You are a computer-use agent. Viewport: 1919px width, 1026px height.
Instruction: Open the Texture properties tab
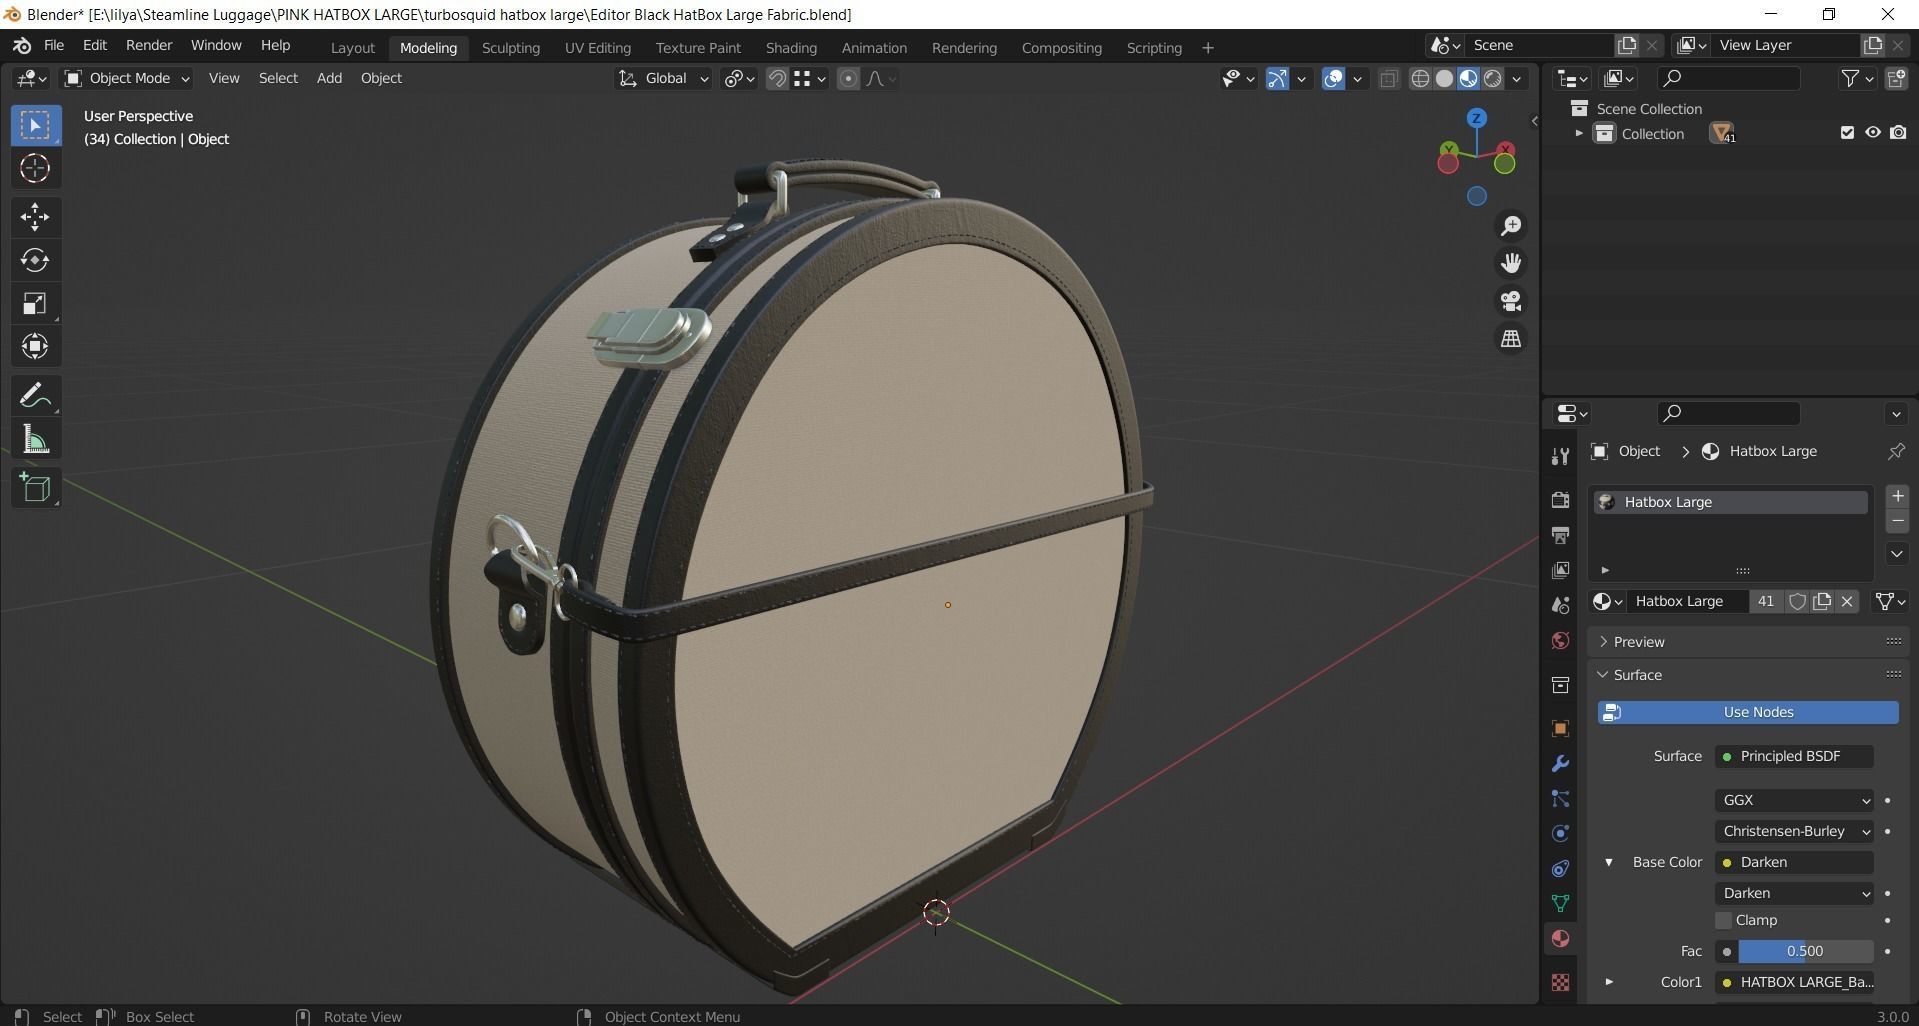click(1560, 982)
